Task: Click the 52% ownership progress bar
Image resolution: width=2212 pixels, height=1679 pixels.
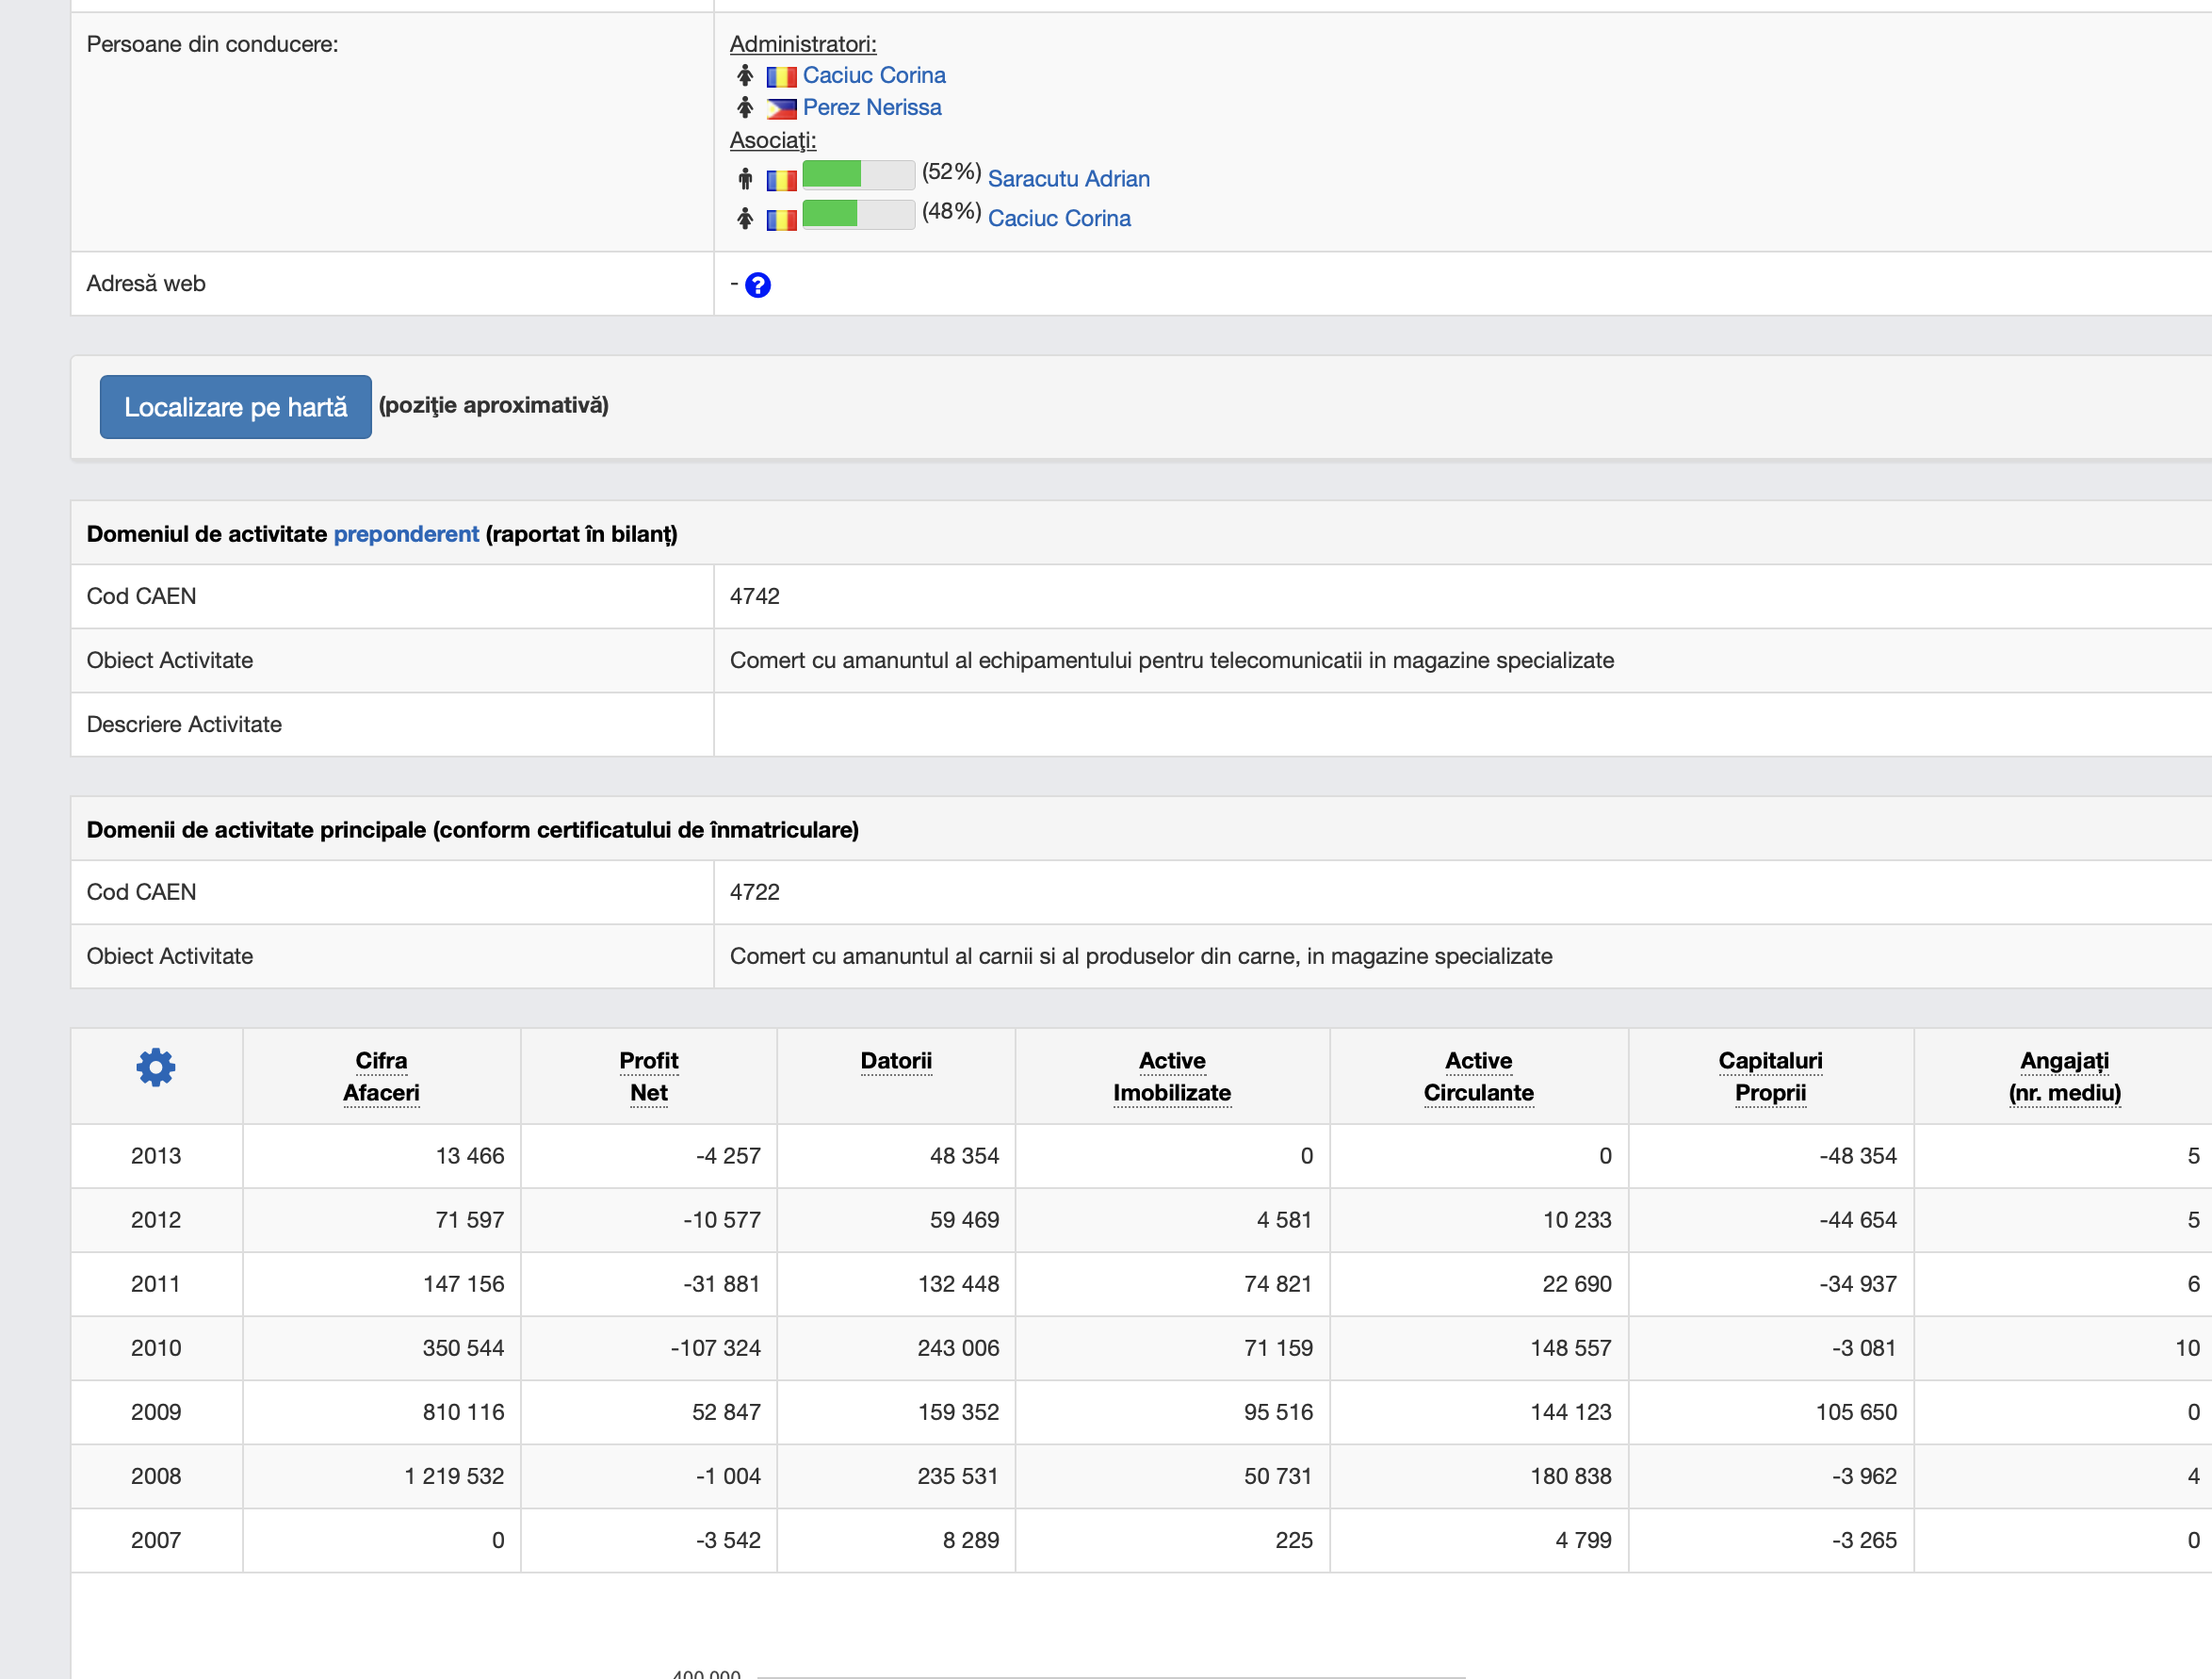Action: 858,176
